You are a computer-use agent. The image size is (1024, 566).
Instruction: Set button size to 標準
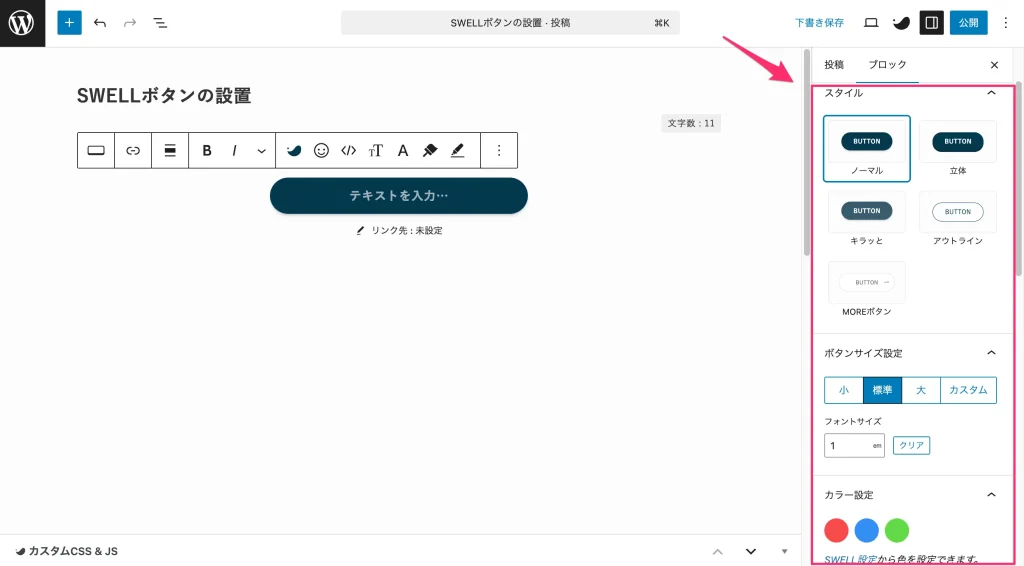coord(882,390)
